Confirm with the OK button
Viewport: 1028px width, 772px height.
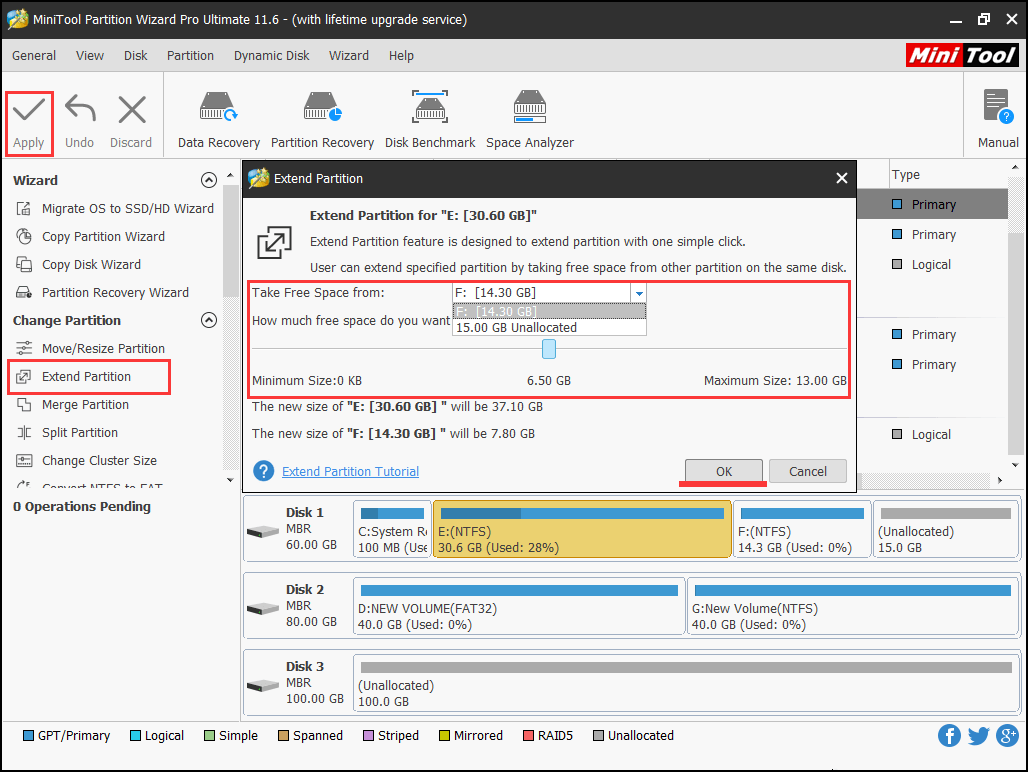pos(724,471)
